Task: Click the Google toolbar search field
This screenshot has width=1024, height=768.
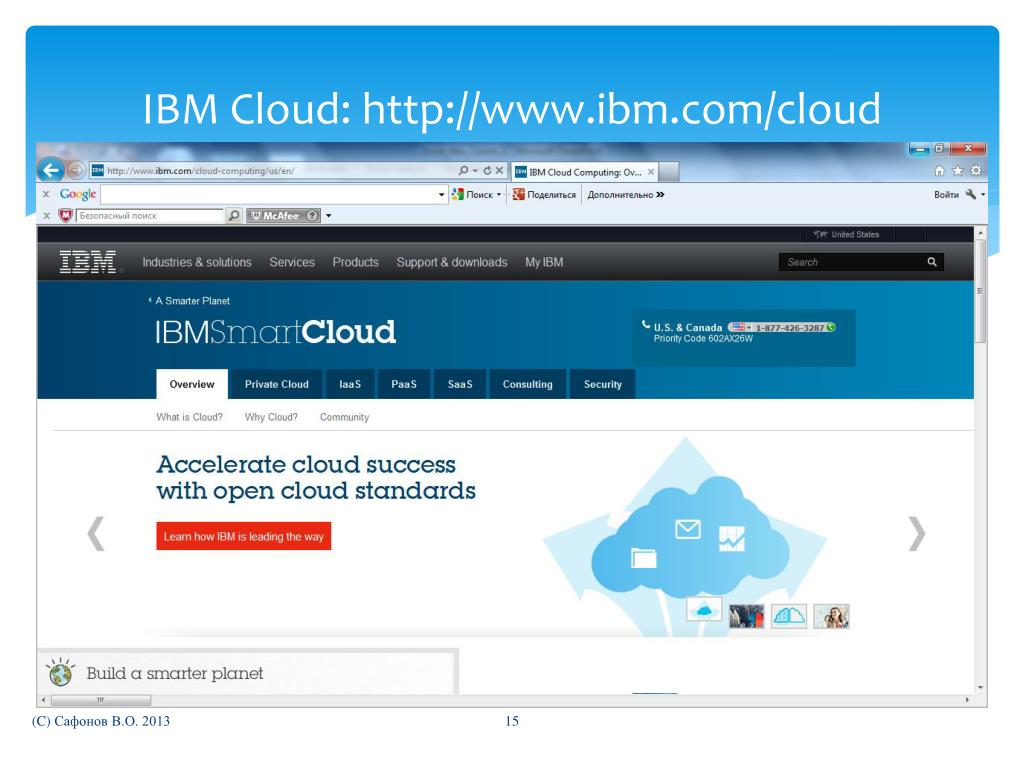Action: 269,195
